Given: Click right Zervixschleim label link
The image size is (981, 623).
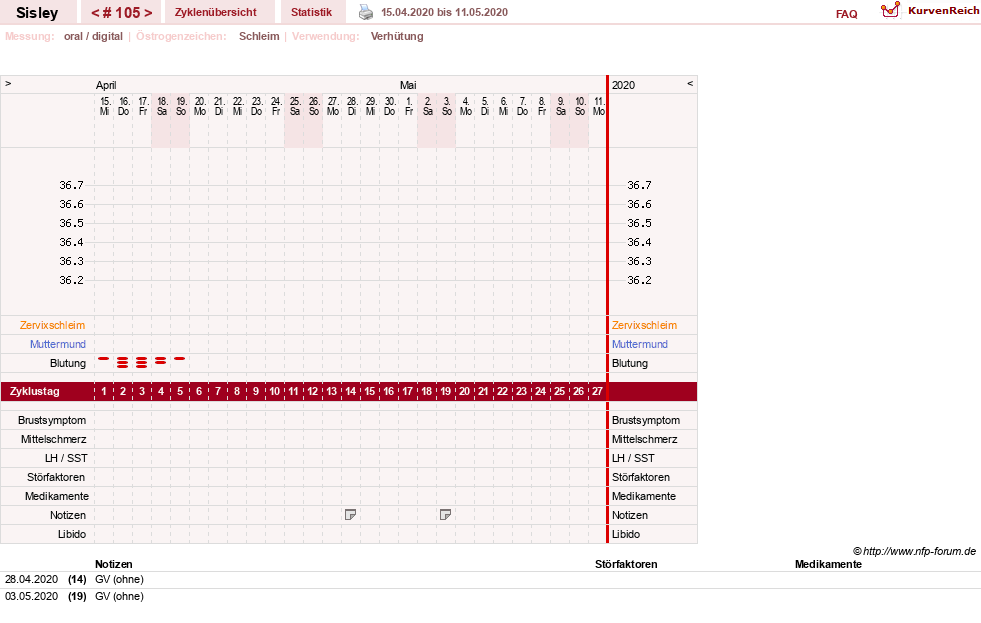Looking at the screenshot, I should 644,325.
